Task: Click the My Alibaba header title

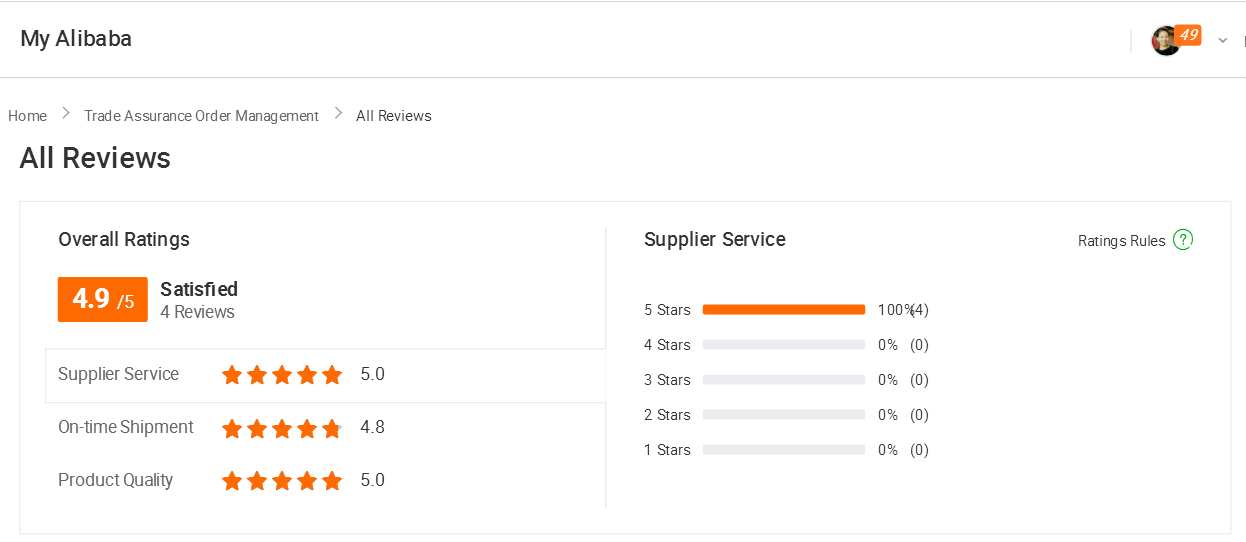Action: pyautogui.click(x=76, y=39)
